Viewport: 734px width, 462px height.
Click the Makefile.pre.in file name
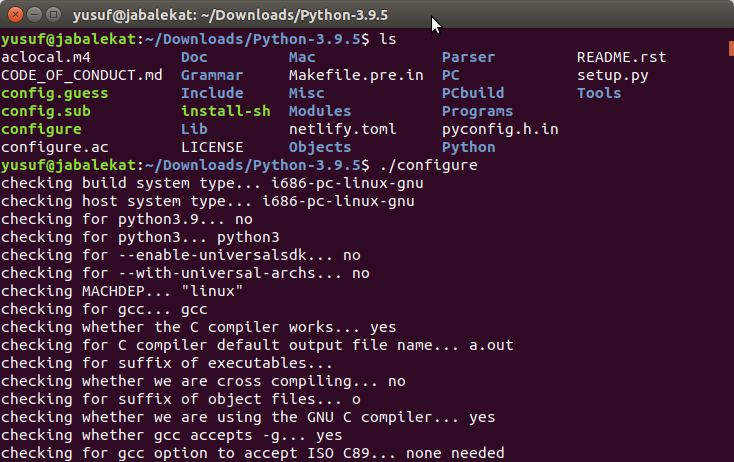tap(356, 75)
